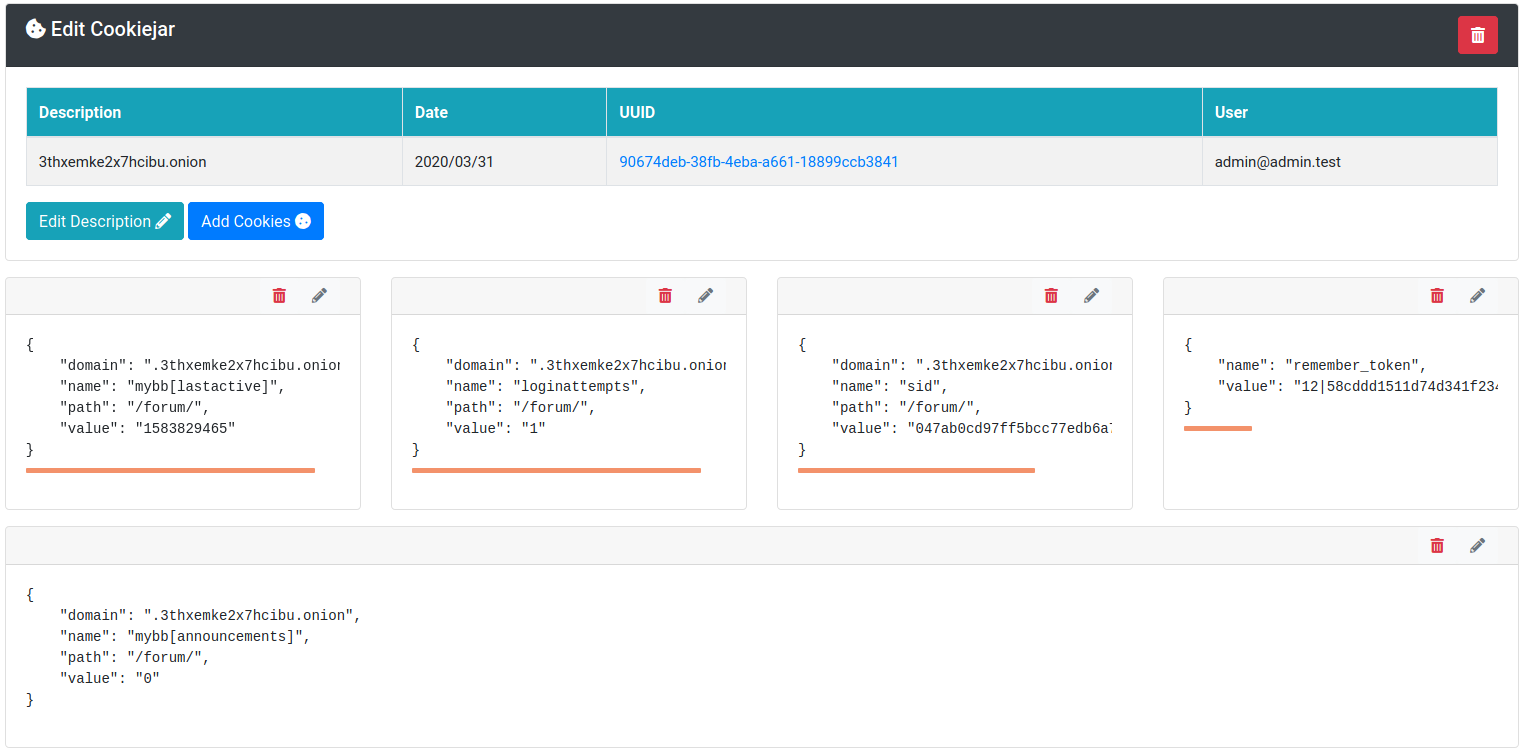This screenshot has height=756, width=1524.
Task: Click the User column header
Action: (1231, 113)
